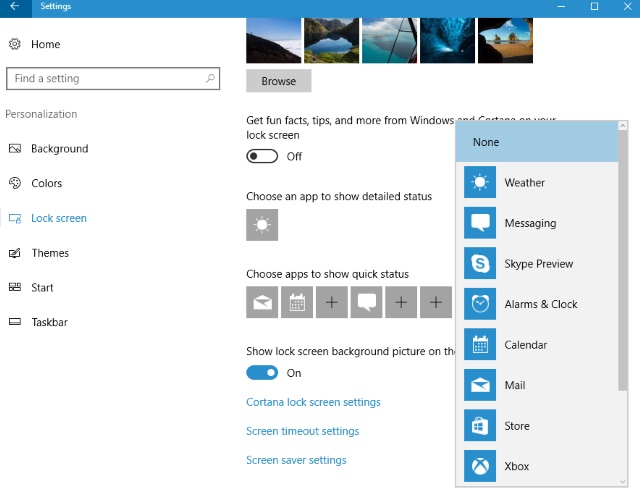Select the Store bag icon in app list
The width and height of the screenshot is (640, 493).
(480, 426)
